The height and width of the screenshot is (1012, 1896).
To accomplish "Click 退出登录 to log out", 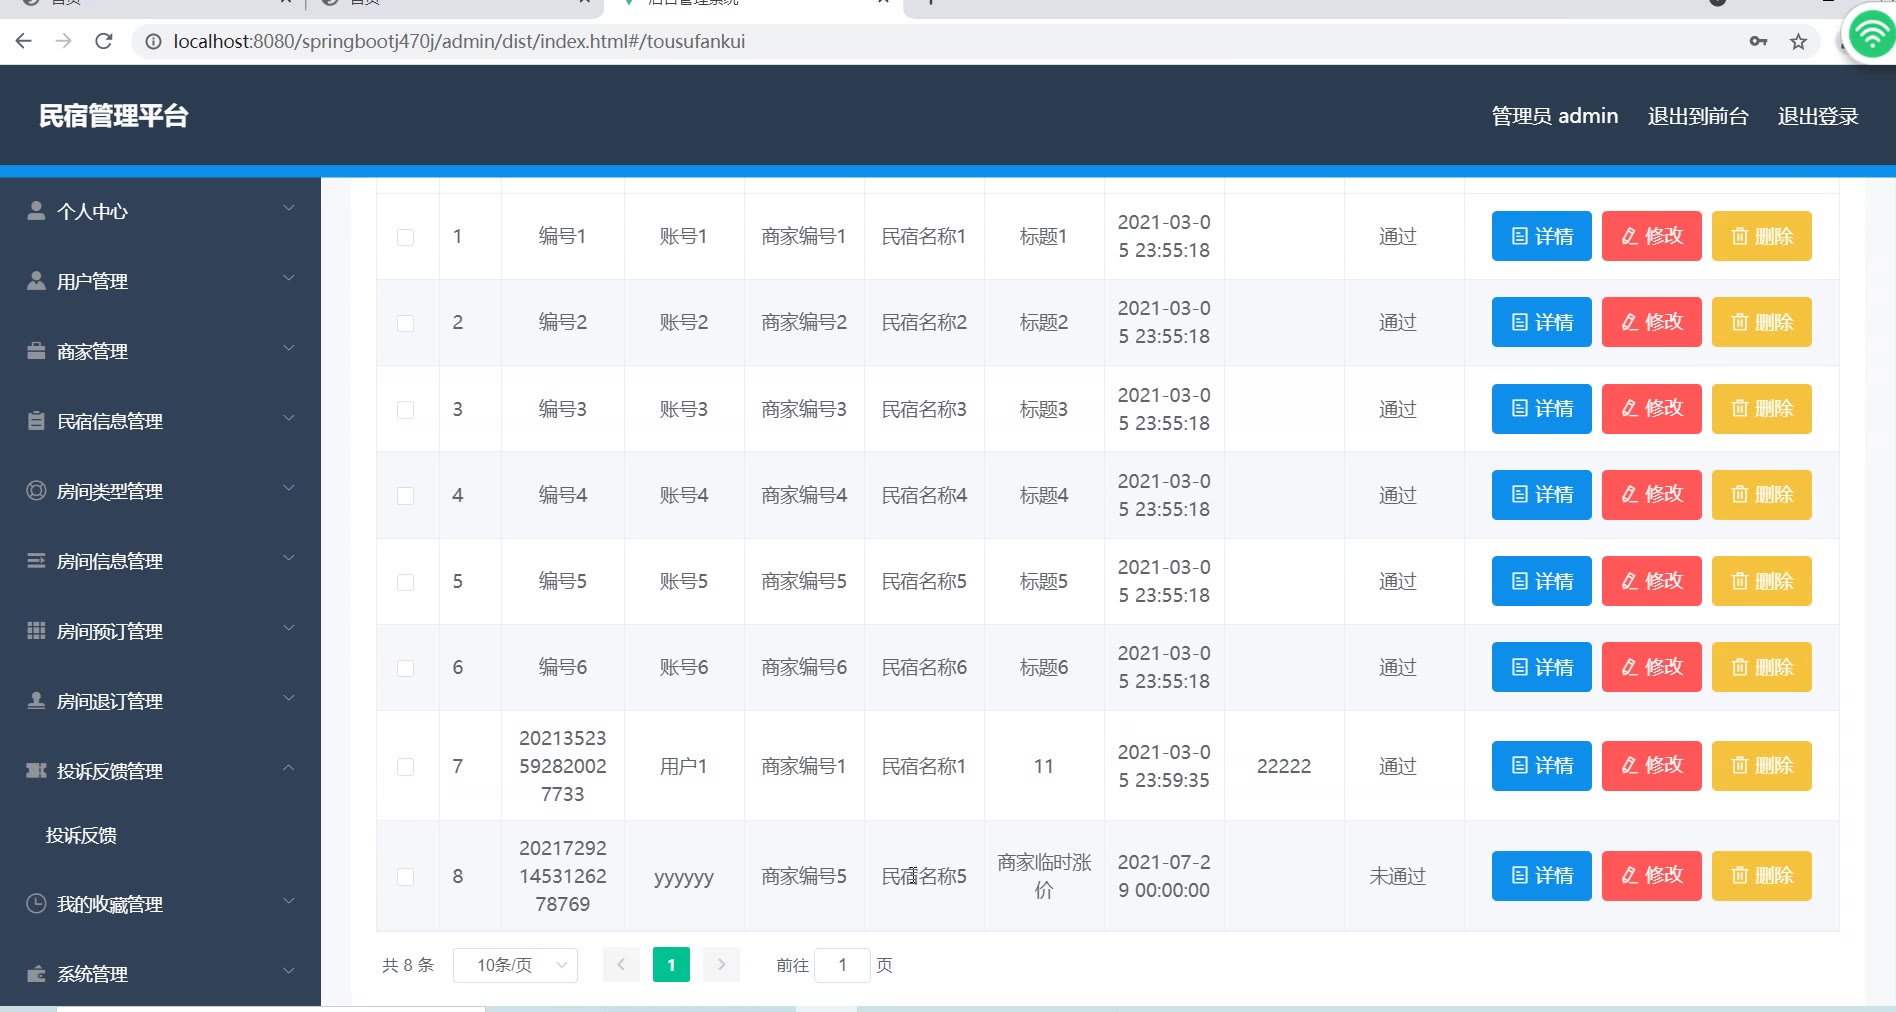I will click(x=1818, y=116).
